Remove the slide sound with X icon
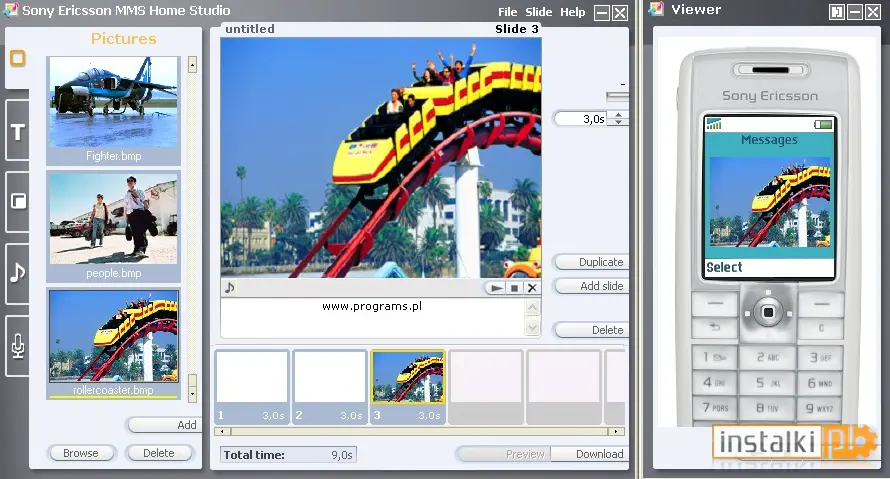 point(532,288)
